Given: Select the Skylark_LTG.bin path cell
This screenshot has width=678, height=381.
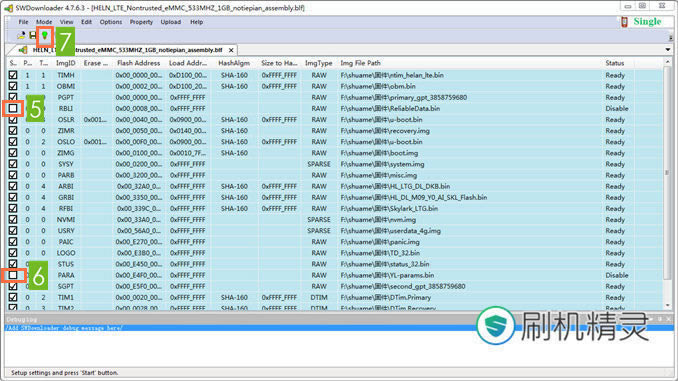Looking at the screenshot, I should 389,208.
